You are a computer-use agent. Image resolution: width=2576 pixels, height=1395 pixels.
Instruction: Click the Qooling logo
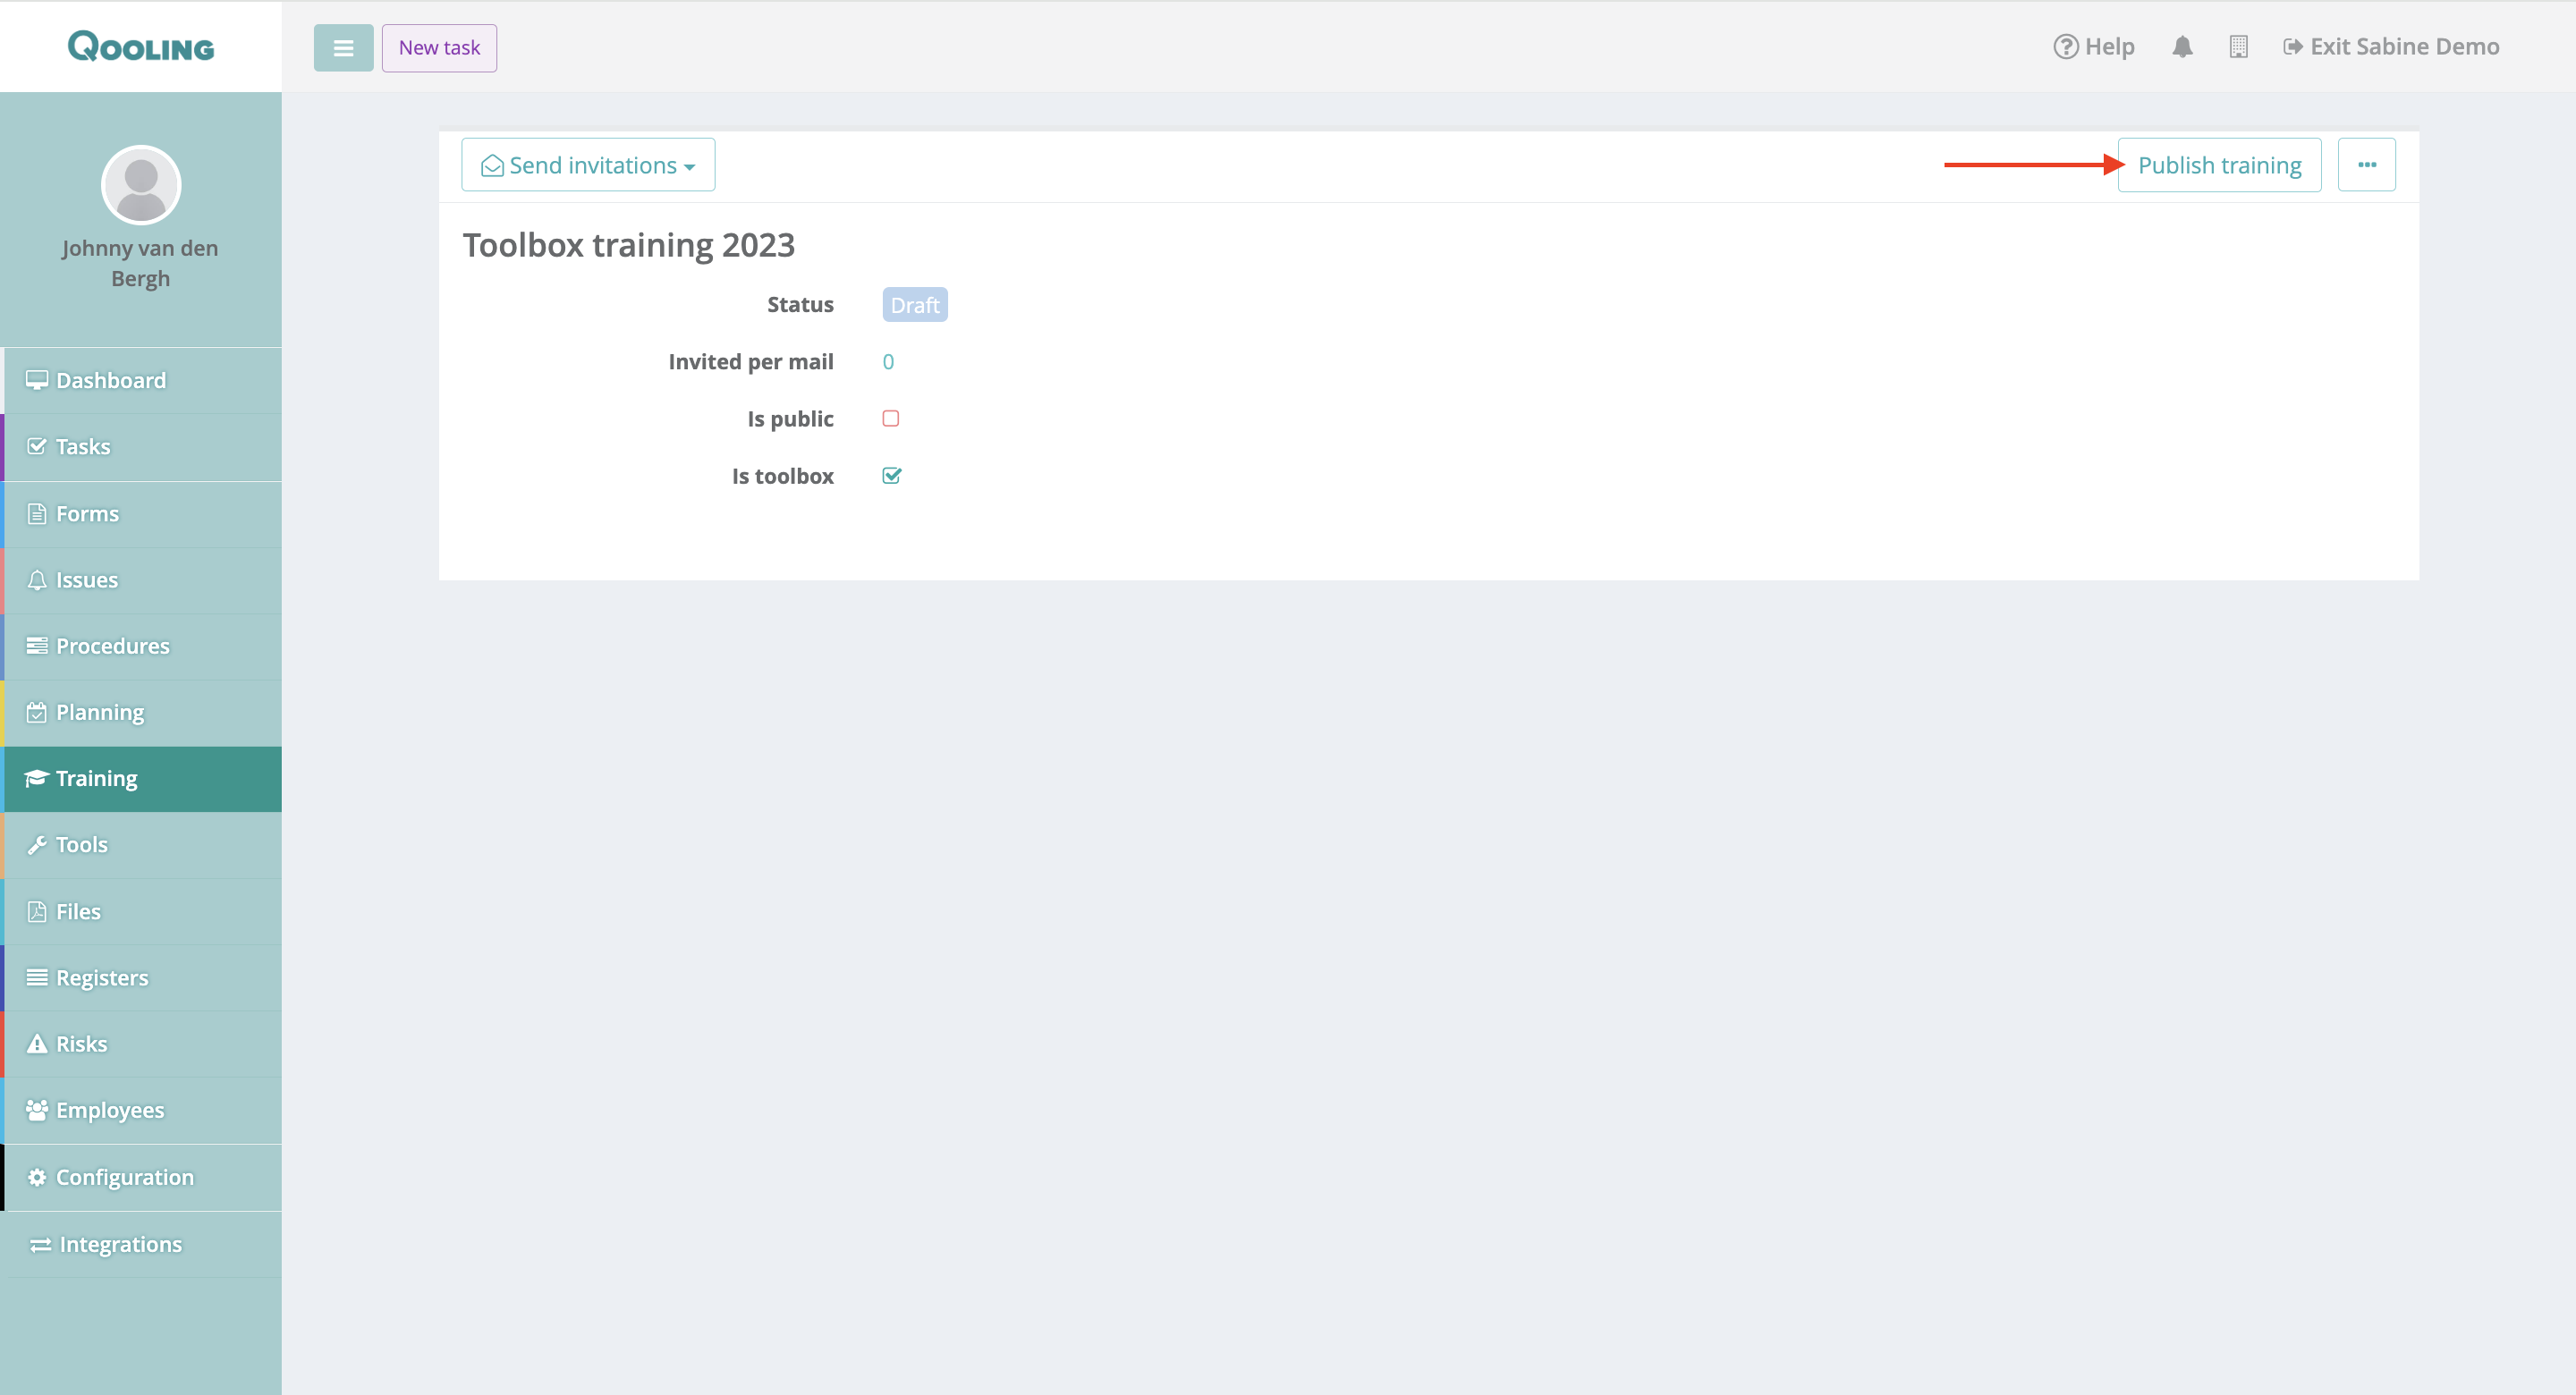click(x=141, y=46)
